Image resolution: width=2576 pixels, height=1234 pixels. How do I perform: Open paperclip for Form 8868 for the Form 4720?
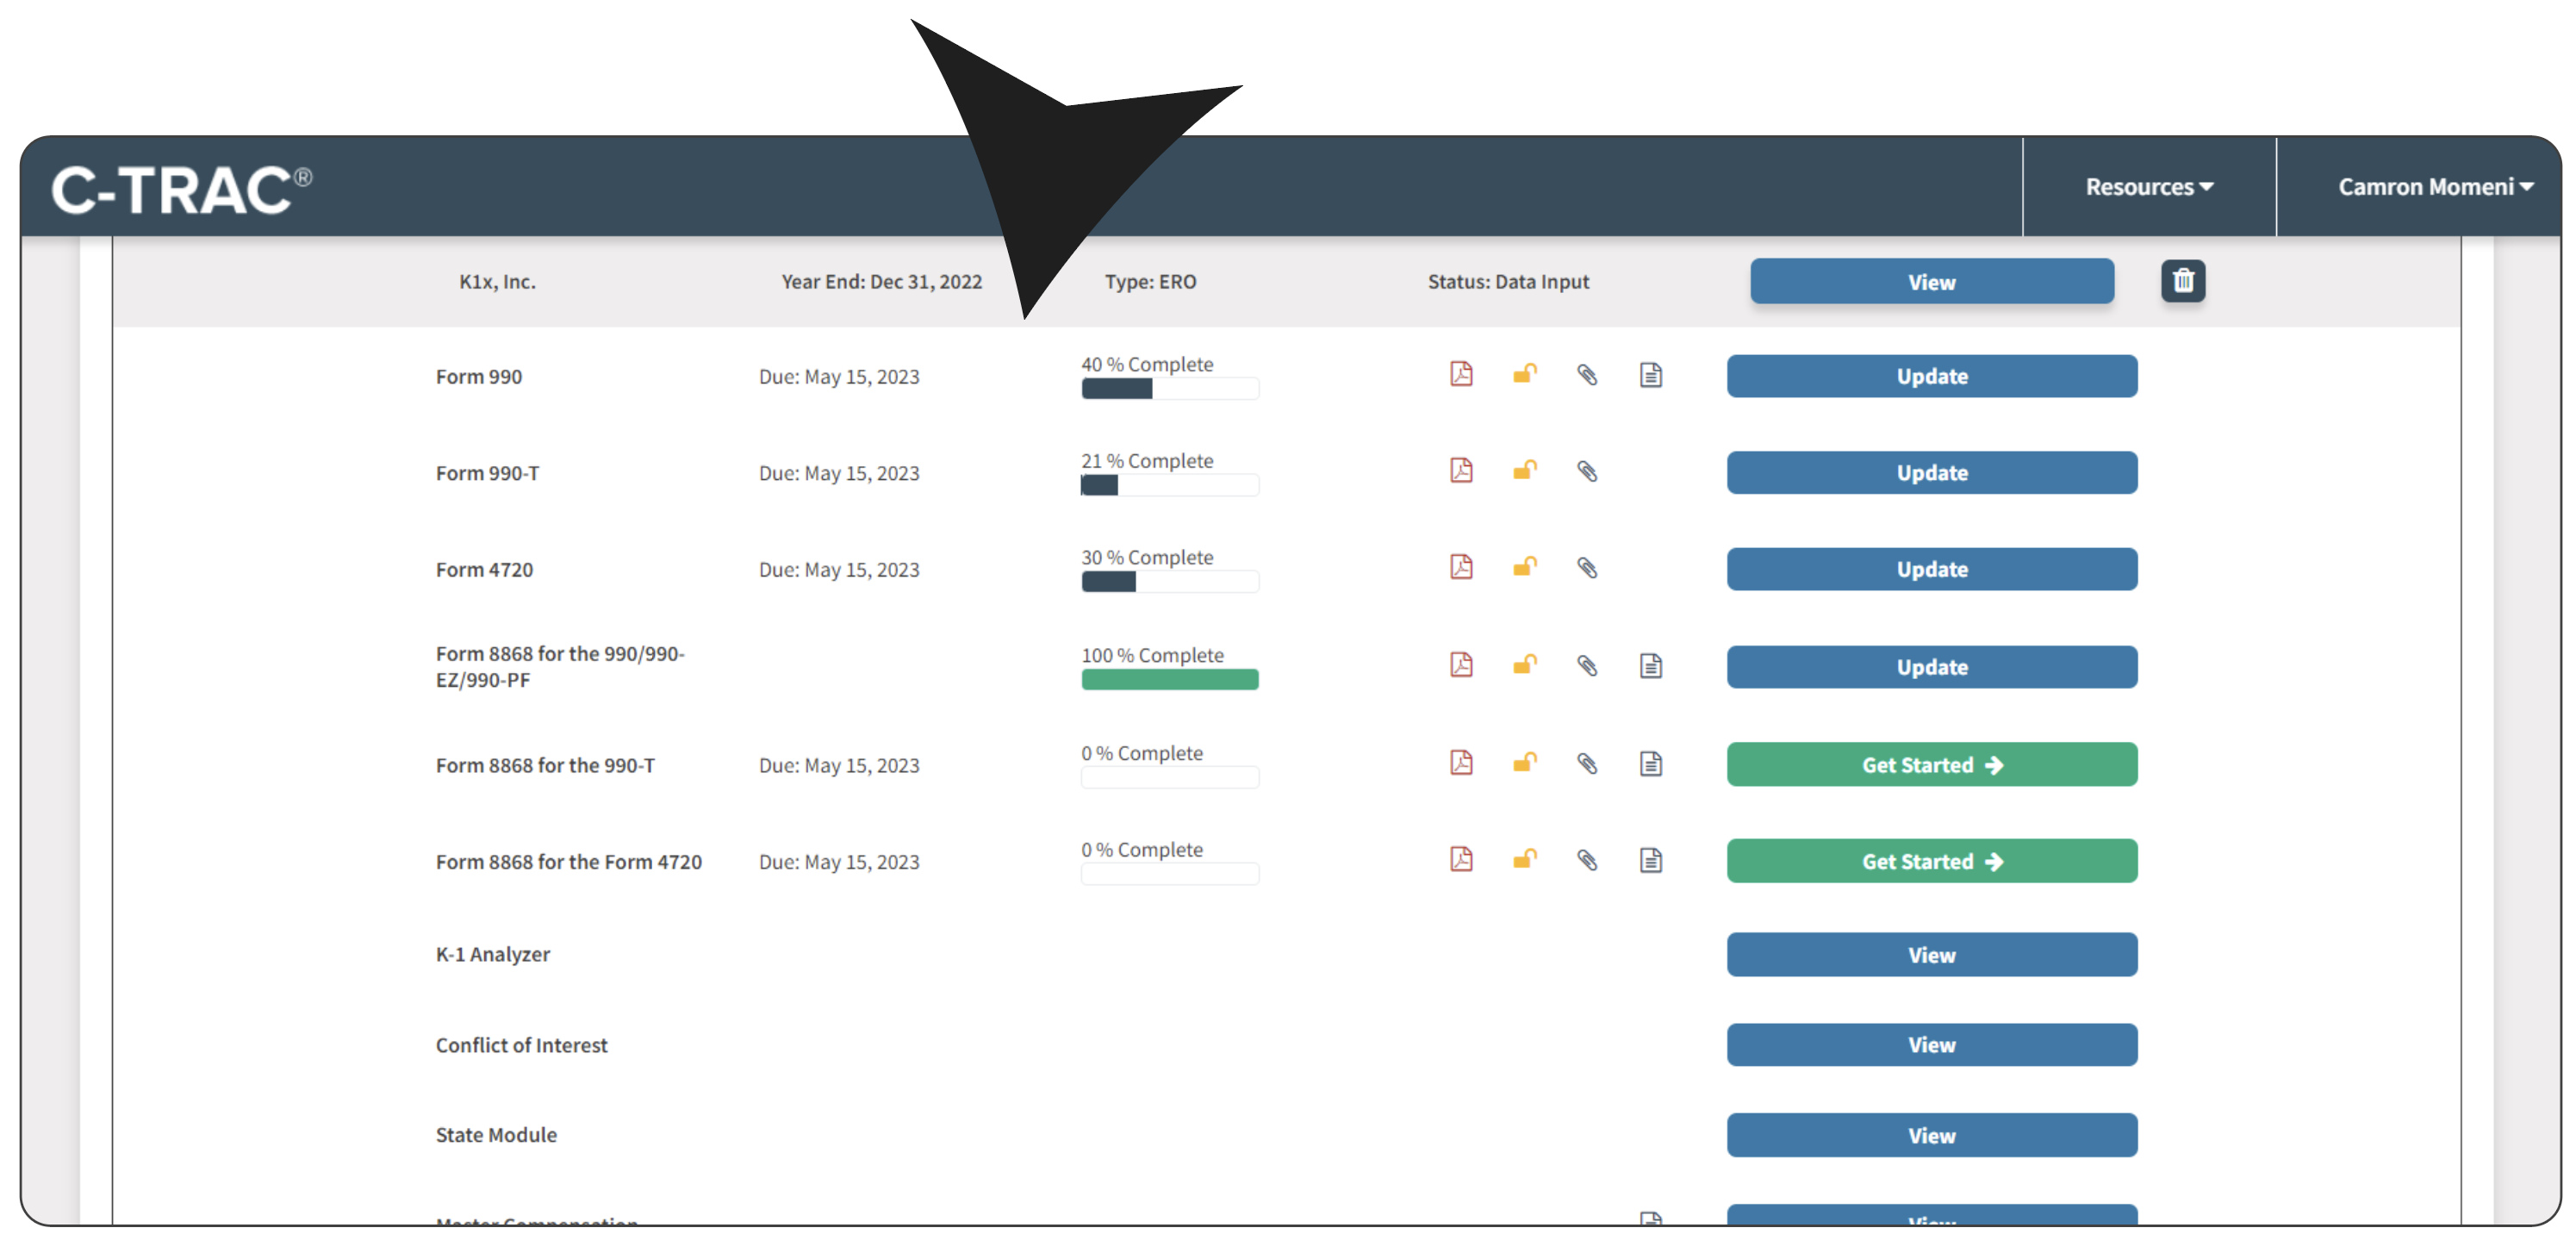pyautogui.click(x=1587, y=860)
